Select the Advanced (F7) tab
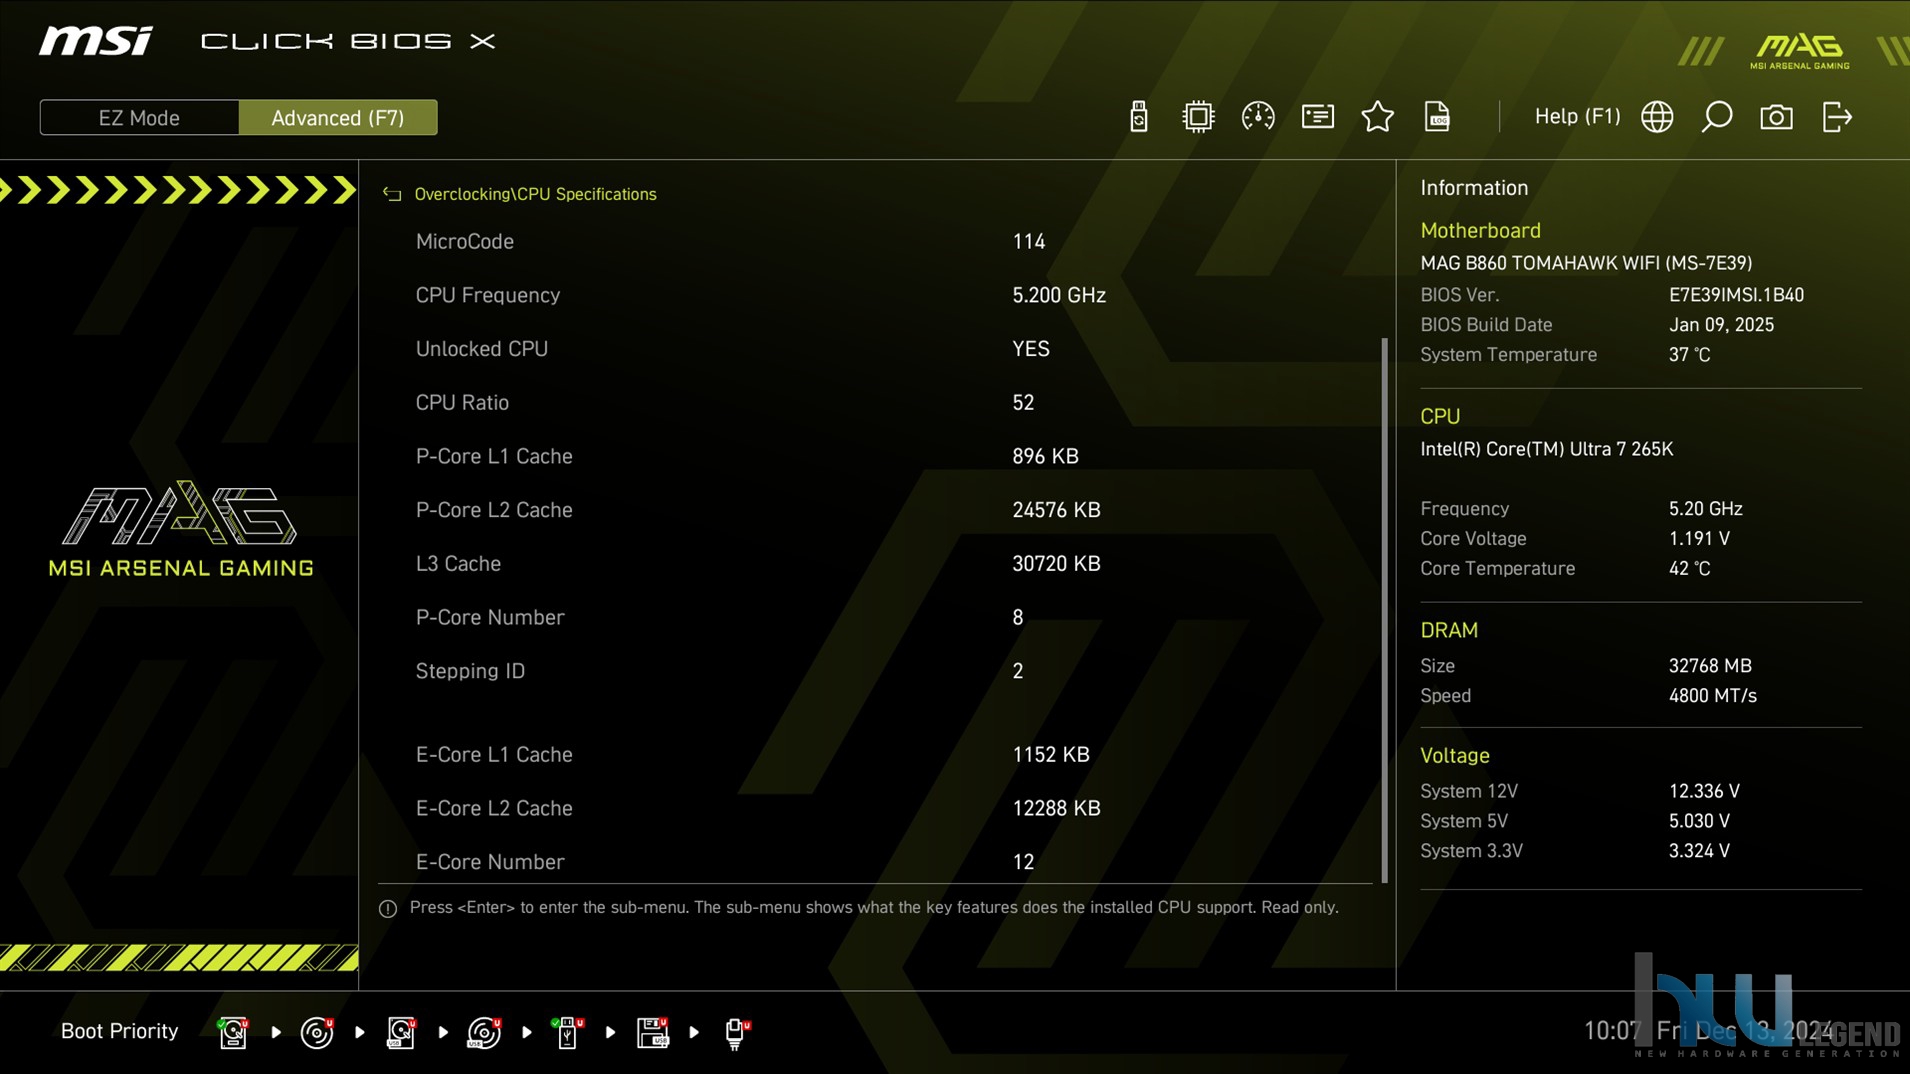 click(338, 117)
